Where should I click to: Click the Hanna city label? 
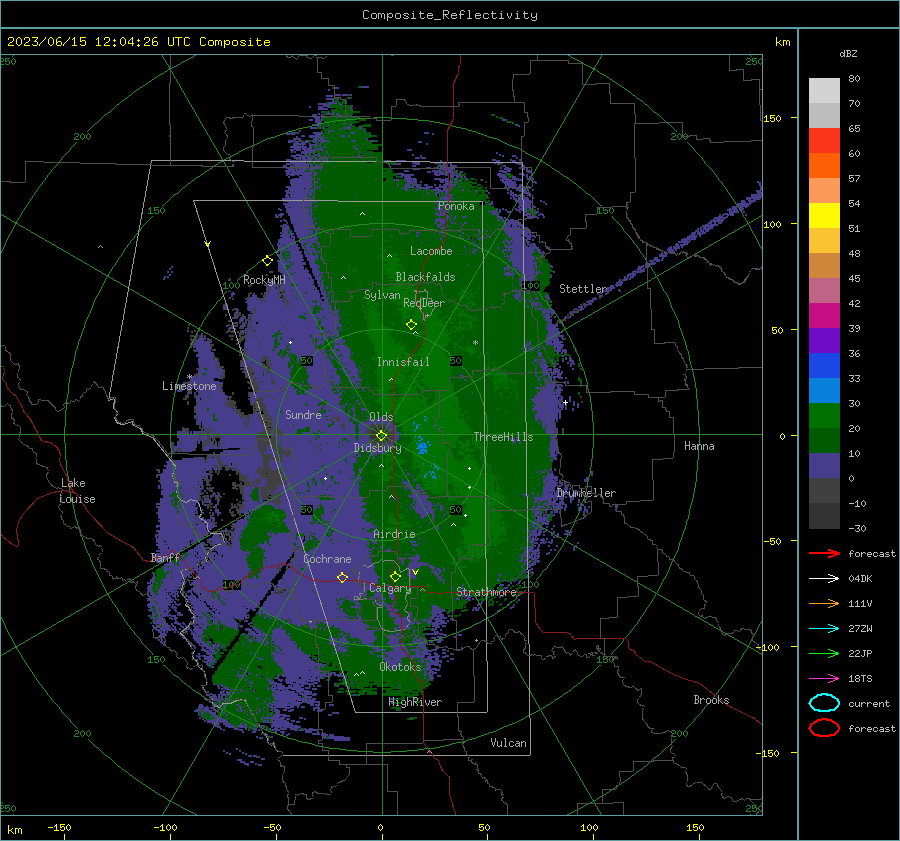pyautogui.click(x=699, y=446)
